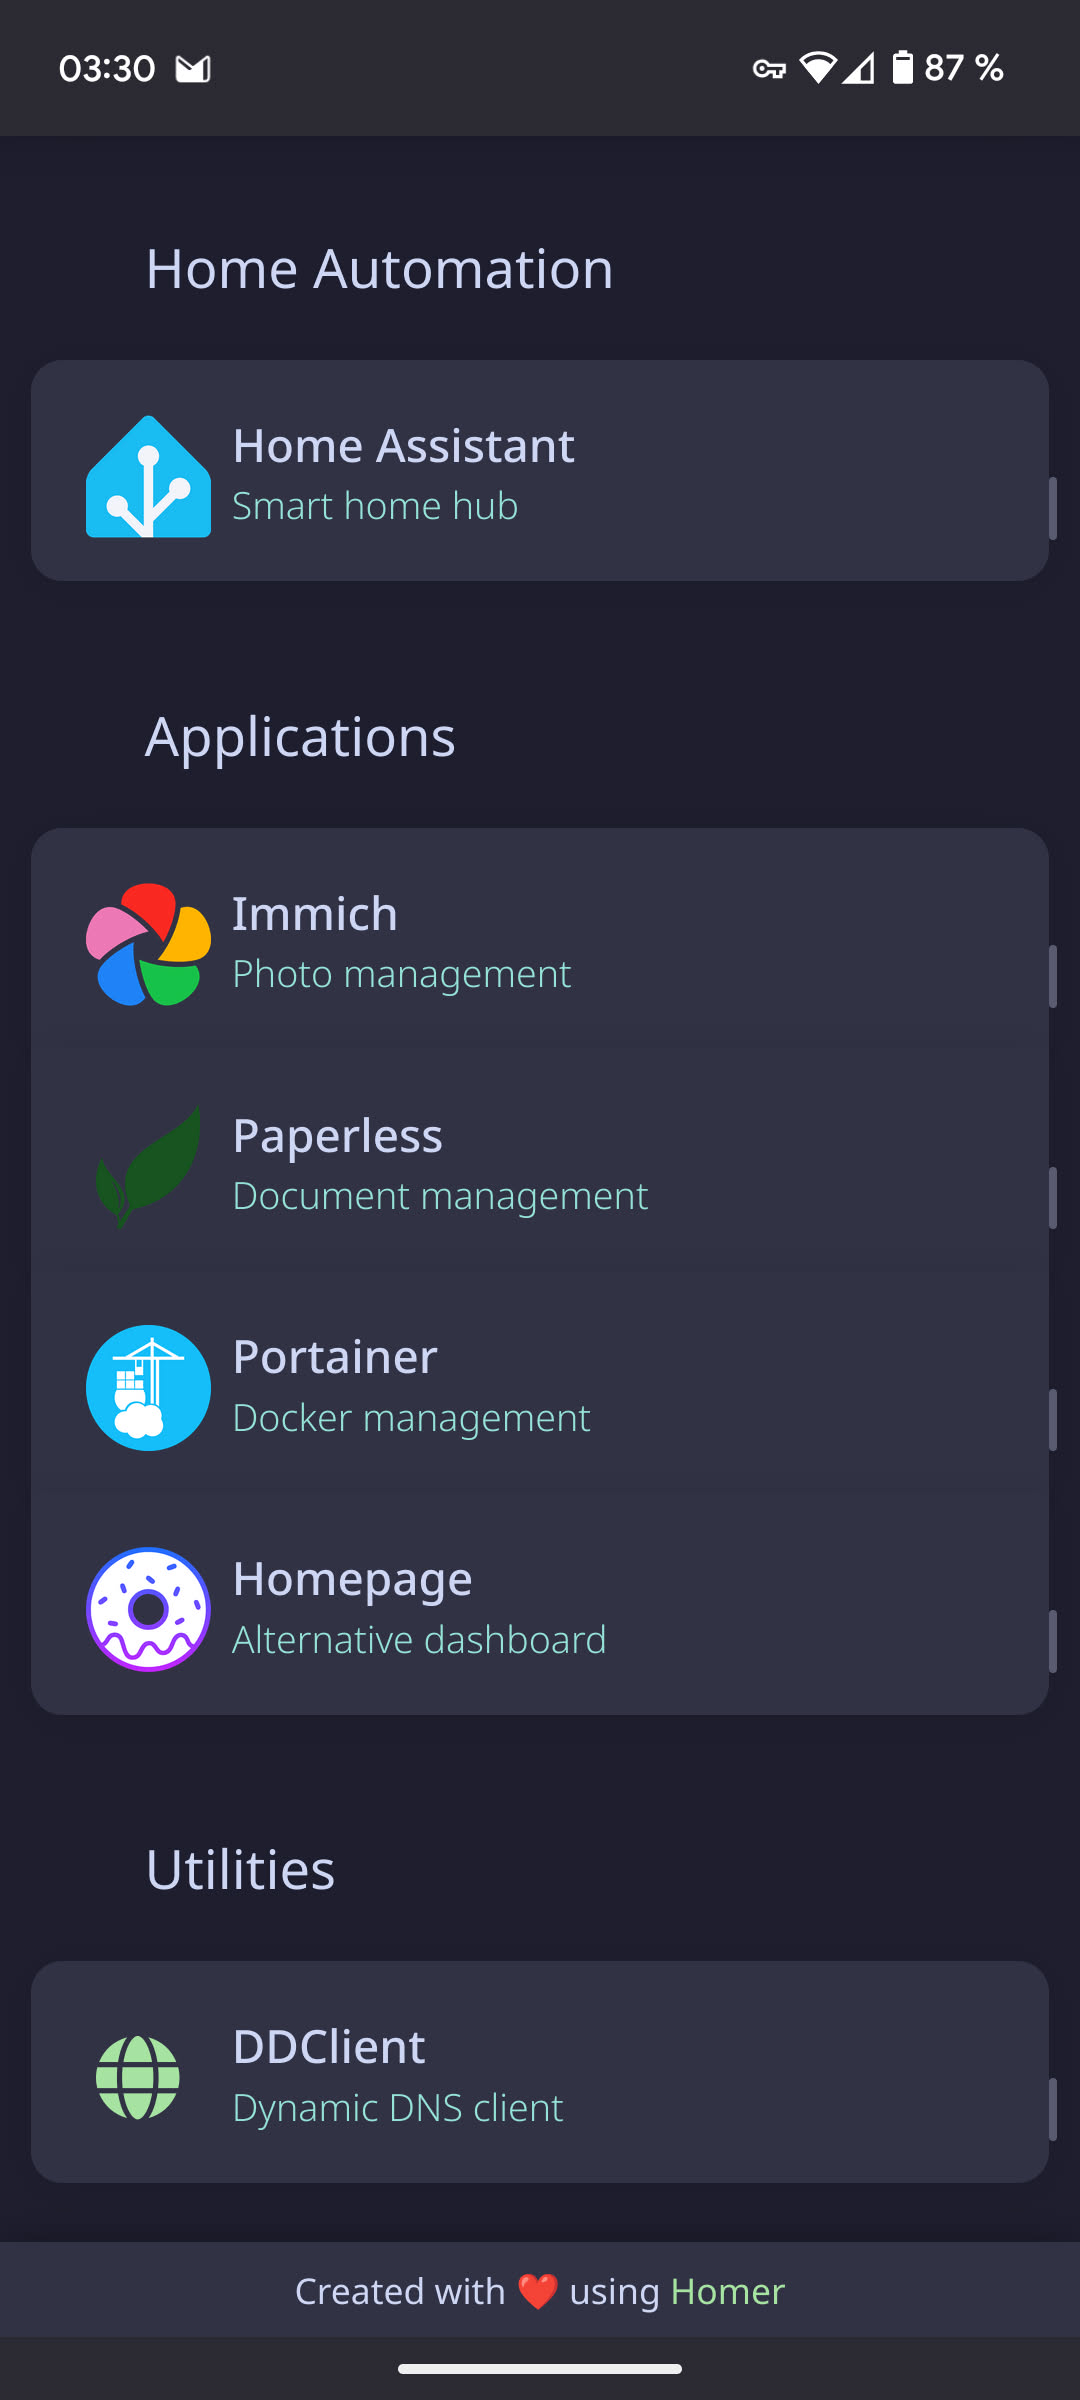Select the Utilities section heading
This screenshot has width=1080, height=2400.
pos(240,1870)
